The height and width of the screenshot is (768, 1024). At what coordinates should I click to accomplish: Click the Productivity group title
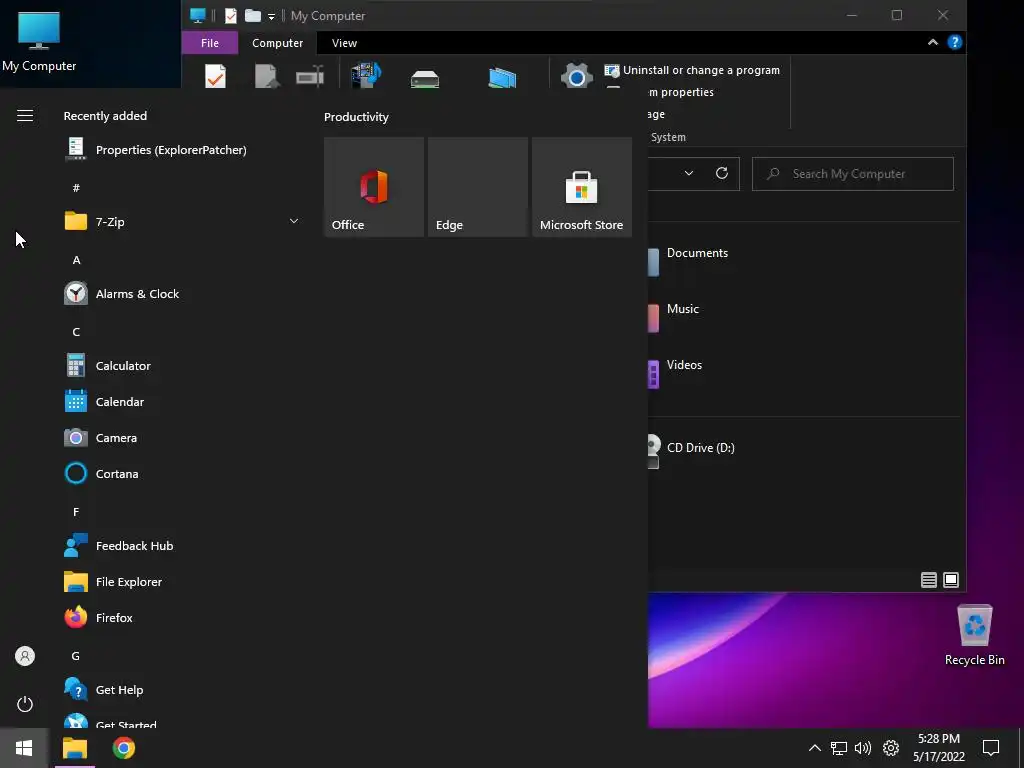click(356, 117)
